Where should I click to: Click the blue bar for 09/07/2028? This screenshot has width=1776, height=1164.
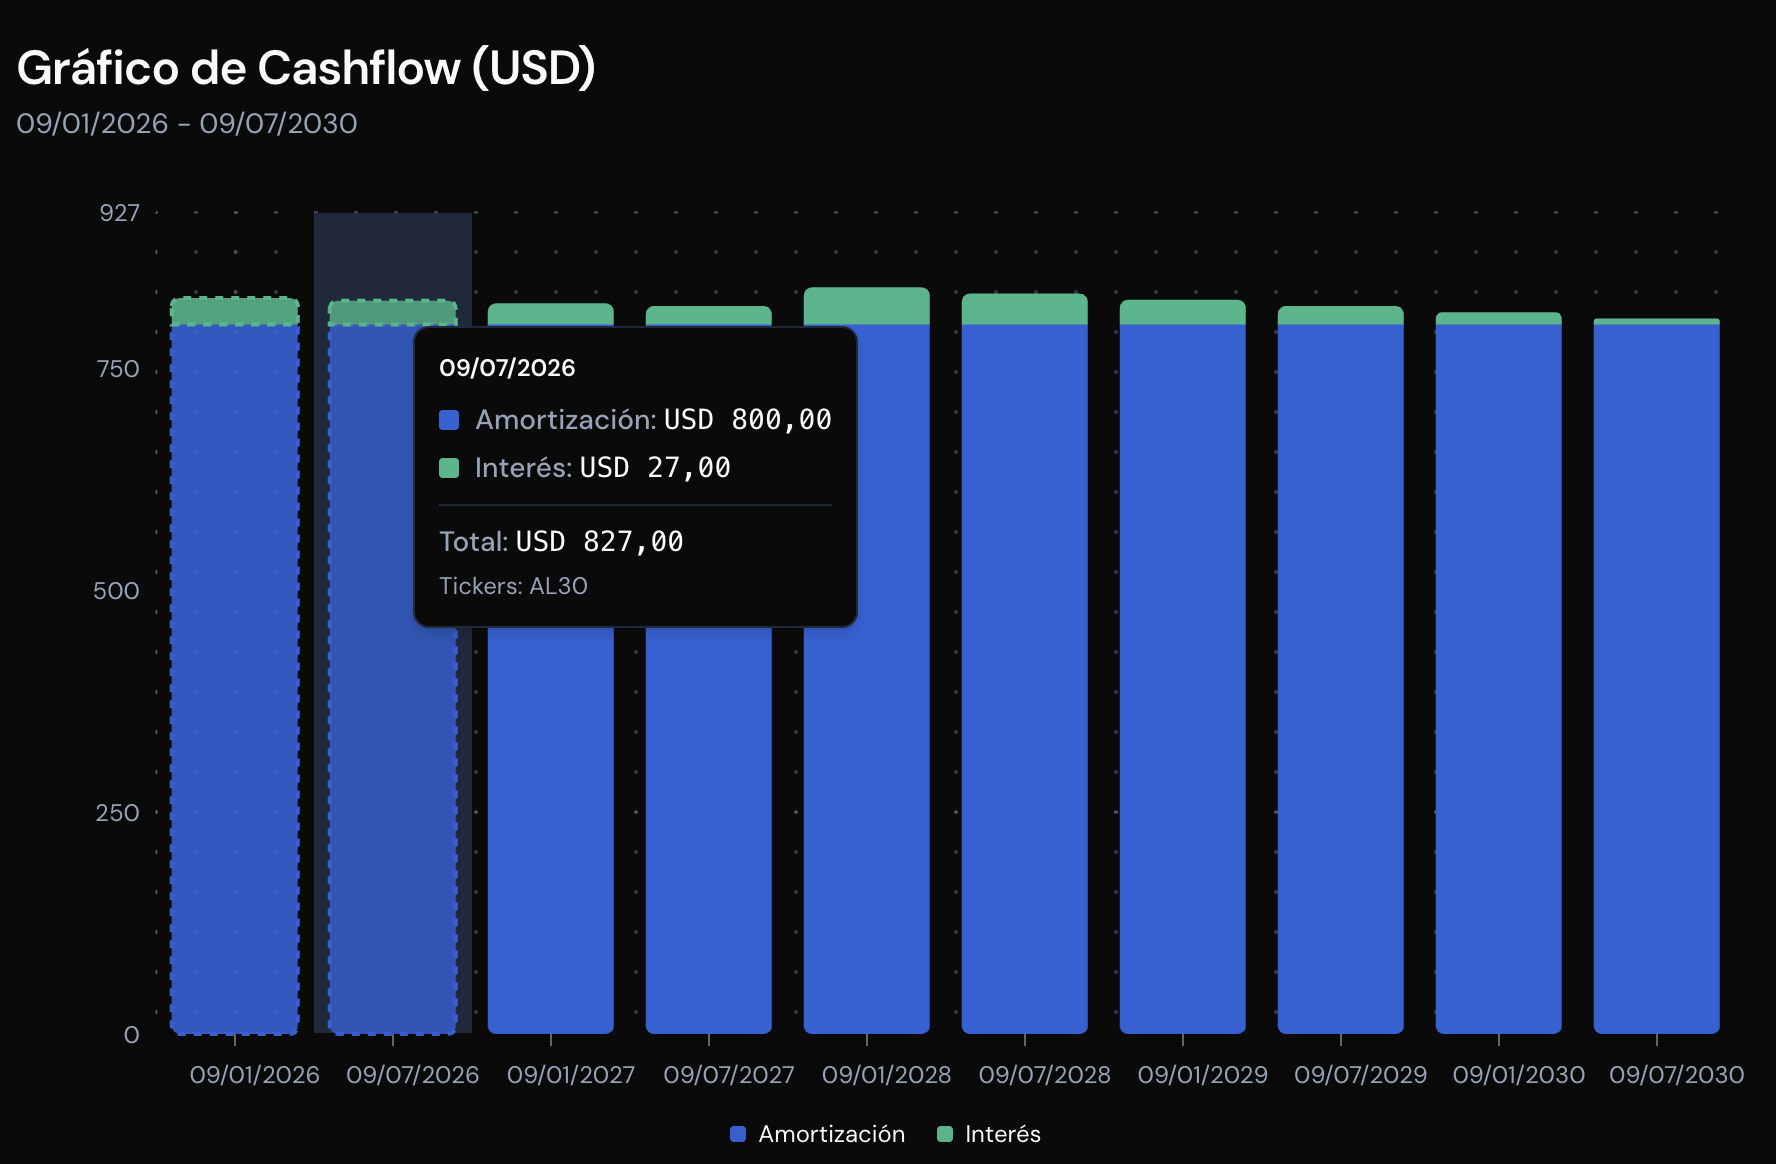[1025, 680]
